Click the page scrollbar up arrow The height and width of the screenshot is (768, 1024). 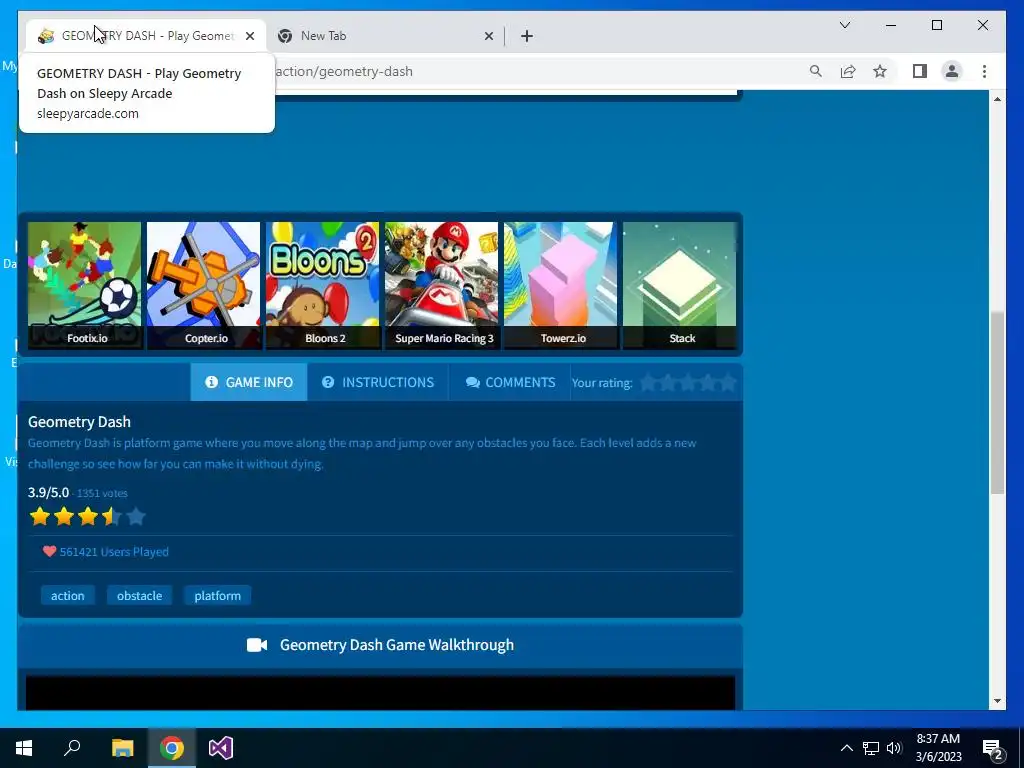click(x=997, y=99)
